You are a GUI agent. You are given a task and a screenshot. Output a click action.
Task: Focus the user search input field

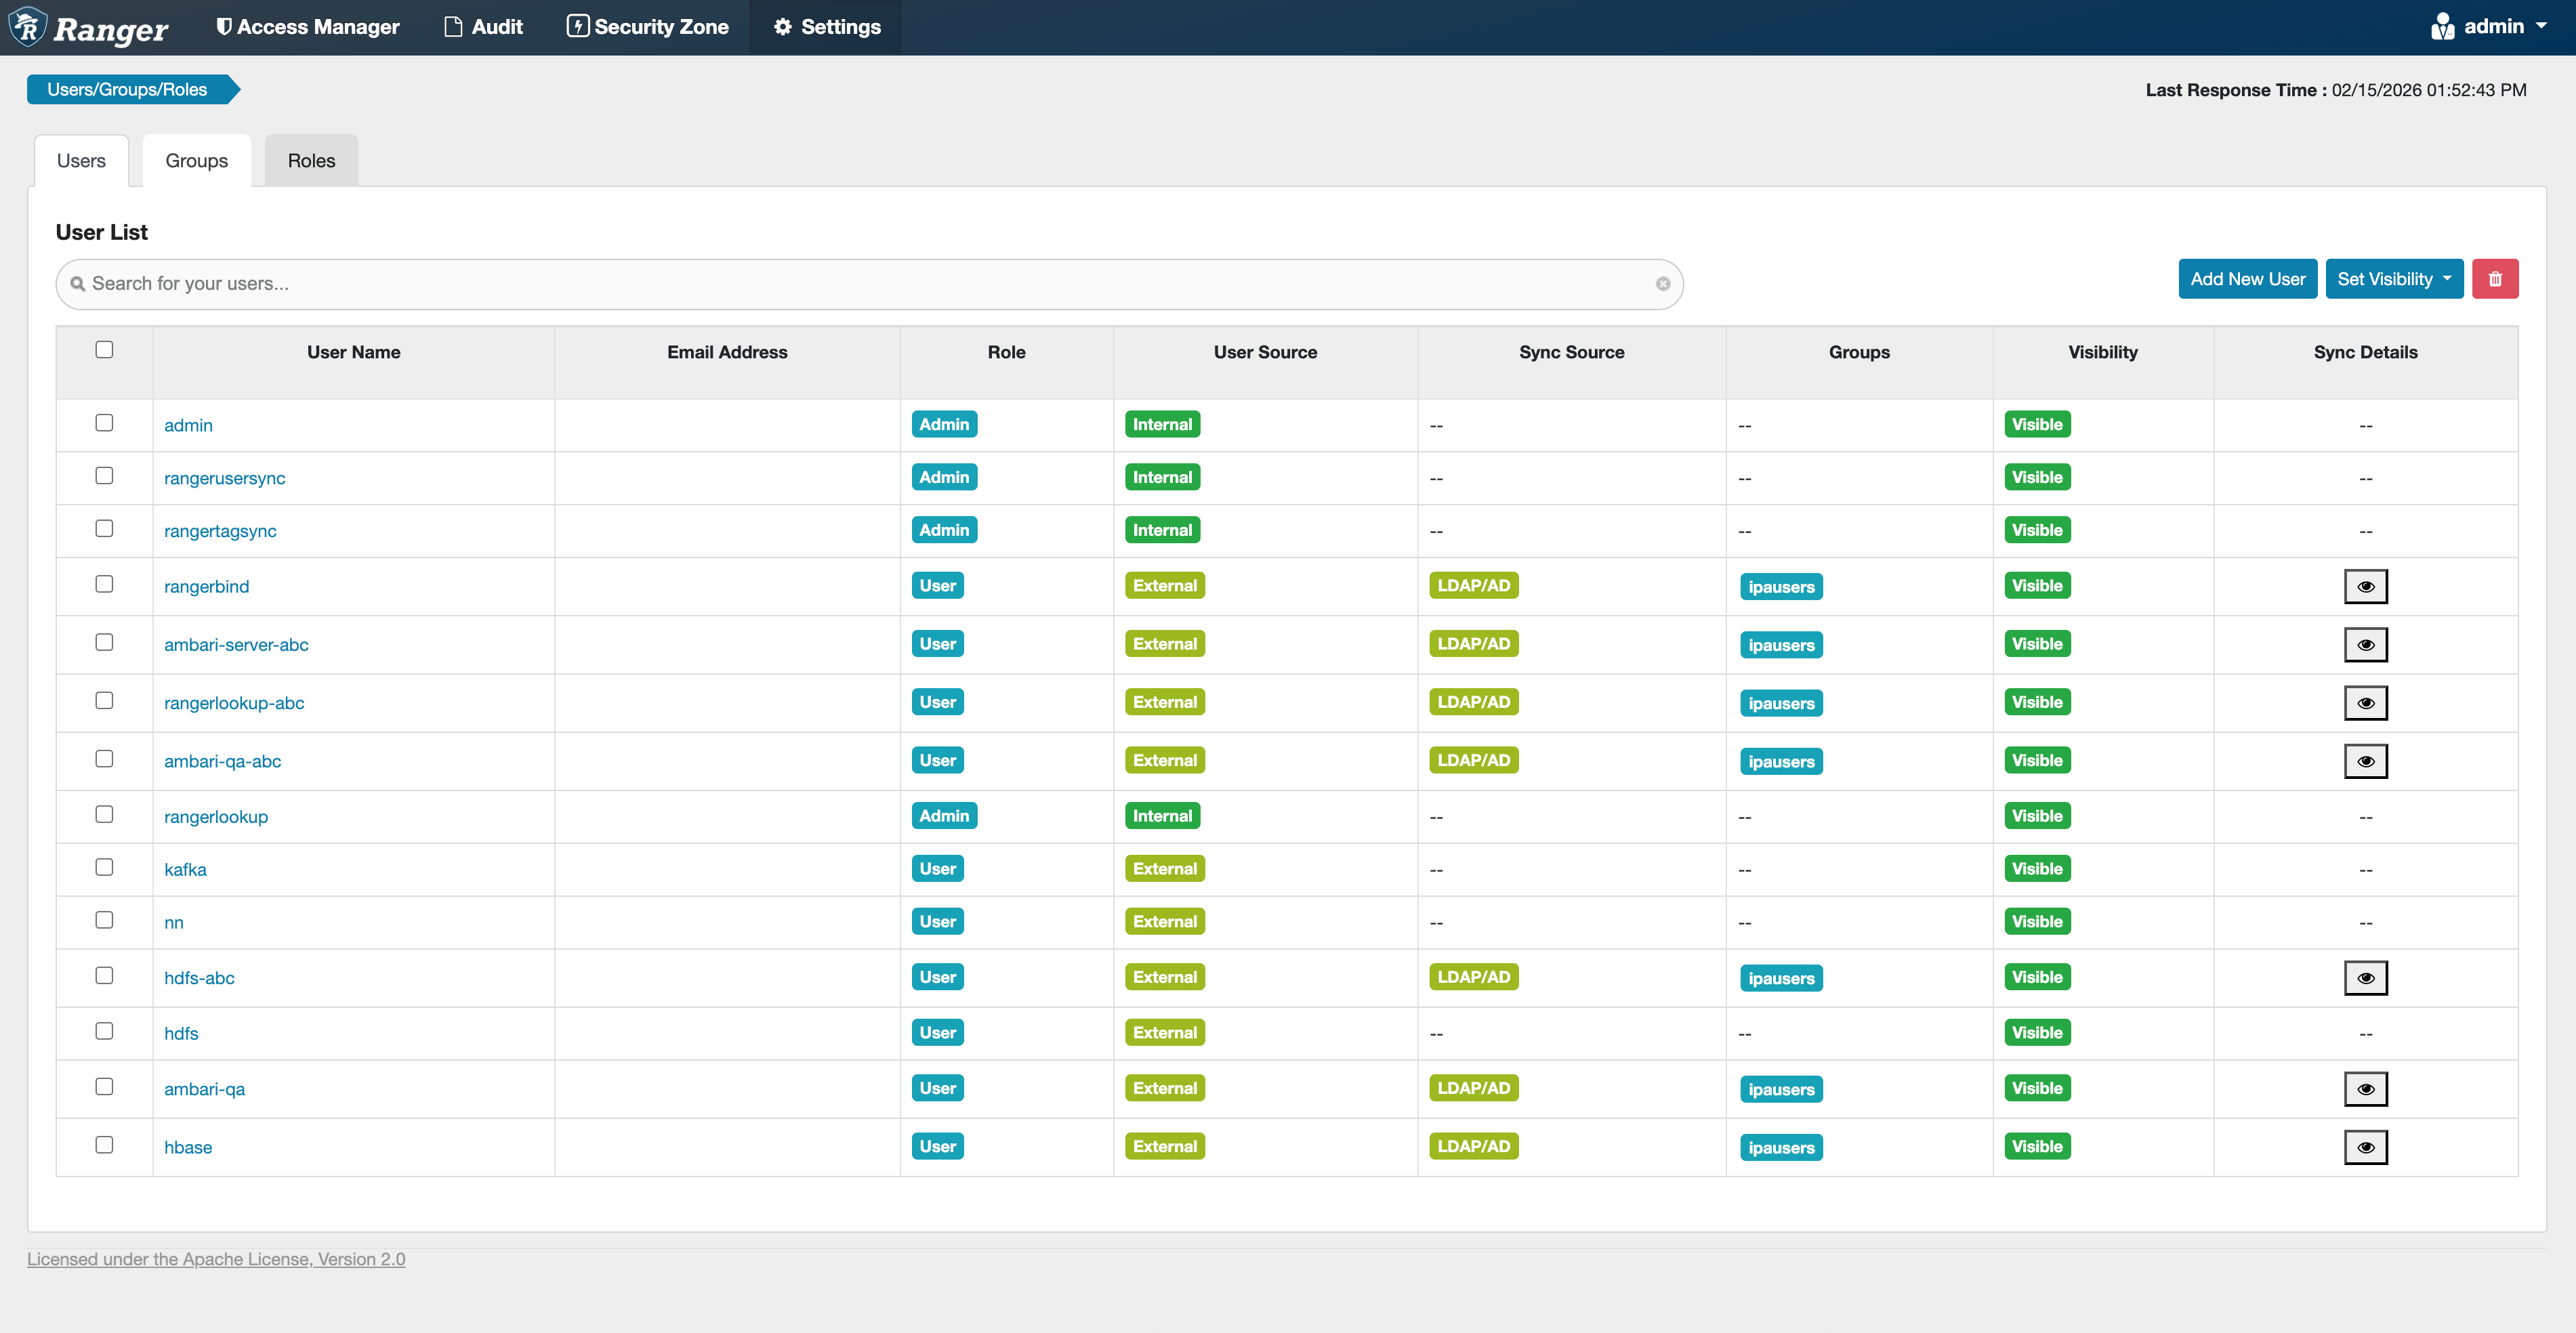(x=860, y=284)
